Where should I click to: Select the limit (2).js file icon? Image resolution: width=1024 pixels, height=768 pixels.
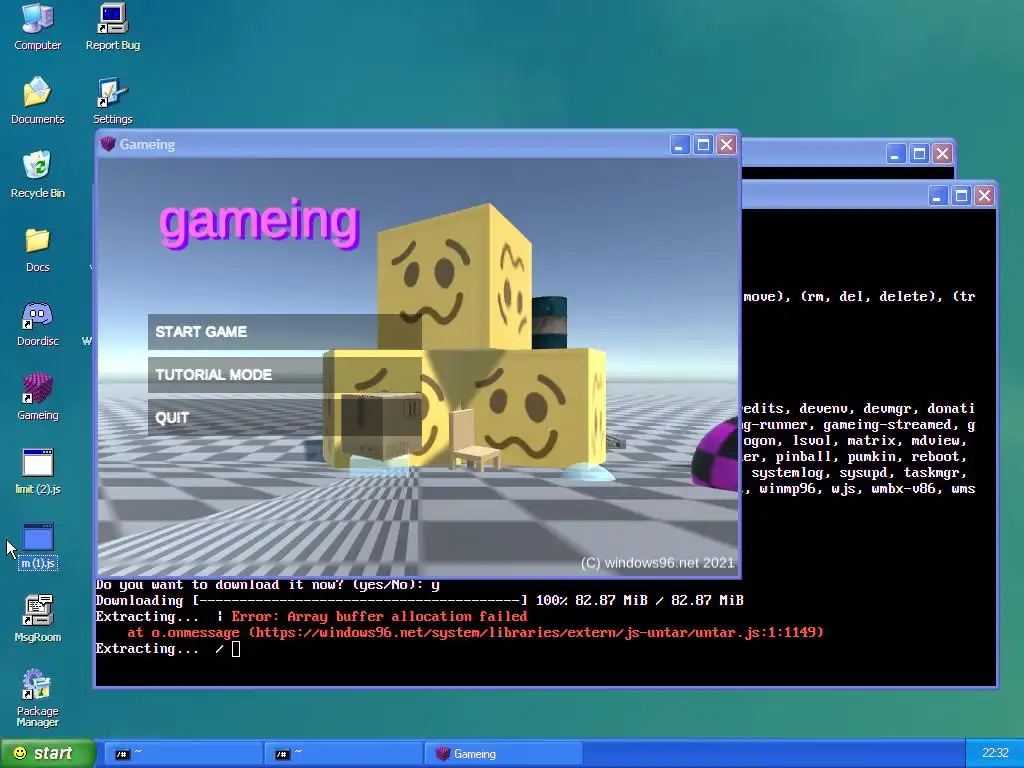(x=37, y=470)
